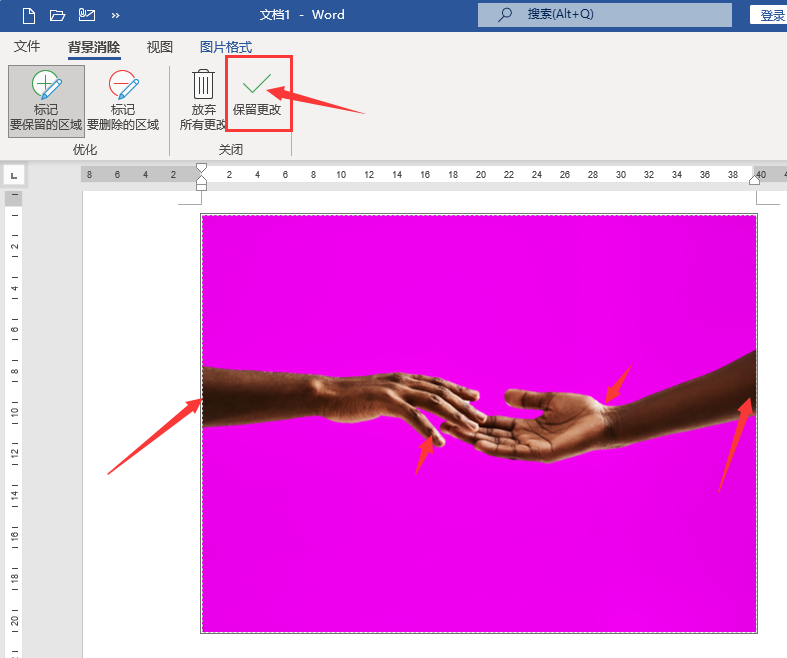Click the 关闭 group label
Image resolution: width=787 pixels, height=658 pixels.
[x=231, y=150]
